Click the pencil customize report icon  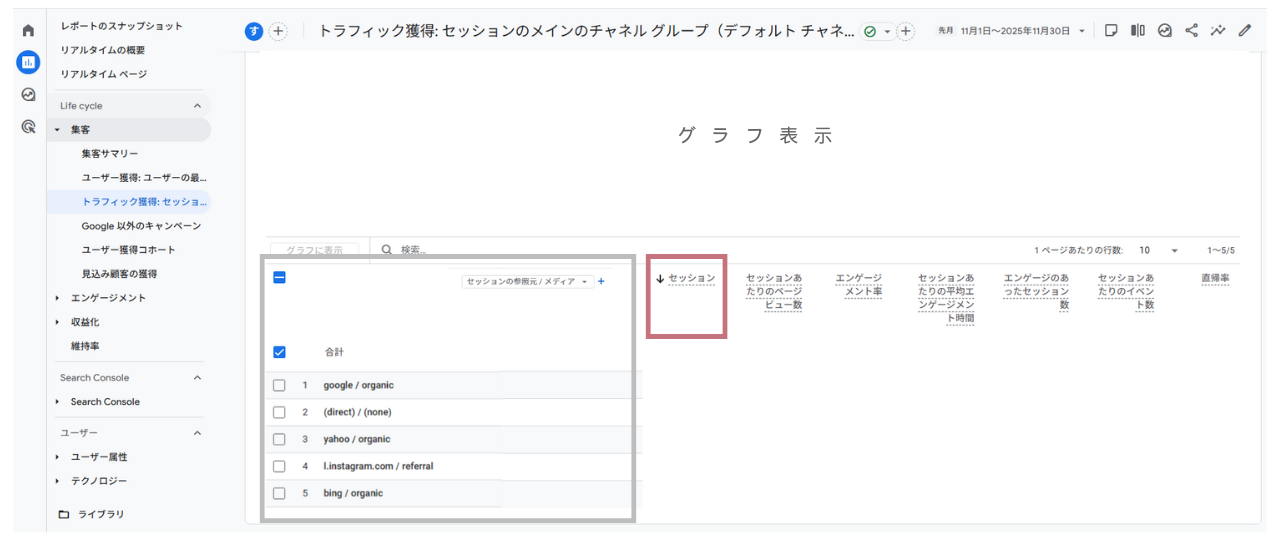click(x=1244, y=31)
